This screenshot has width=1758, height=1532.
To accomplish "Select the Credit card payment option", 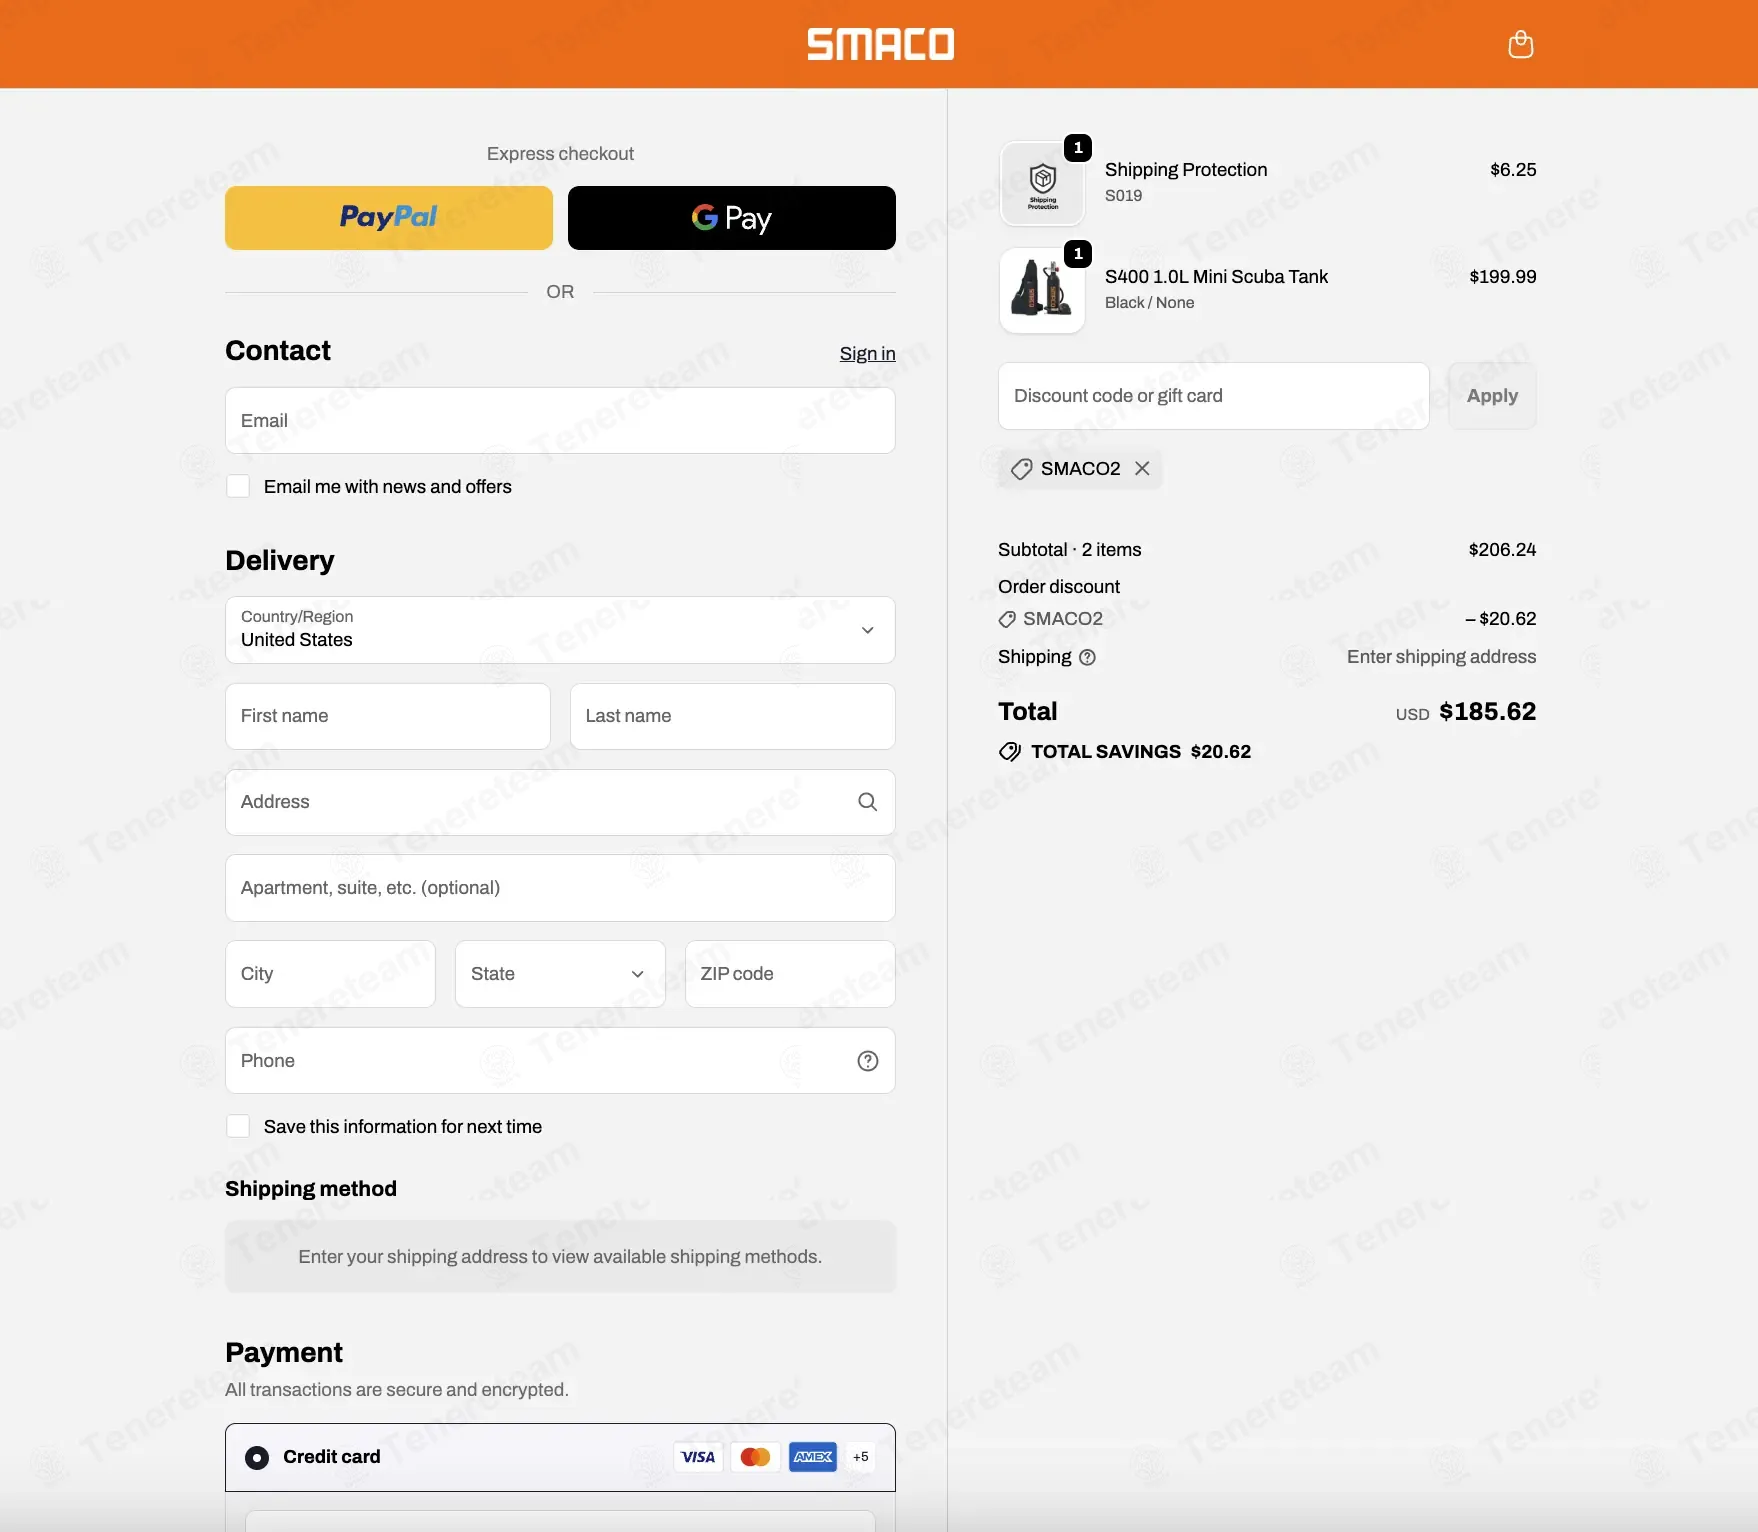I will click(257, 1457).
